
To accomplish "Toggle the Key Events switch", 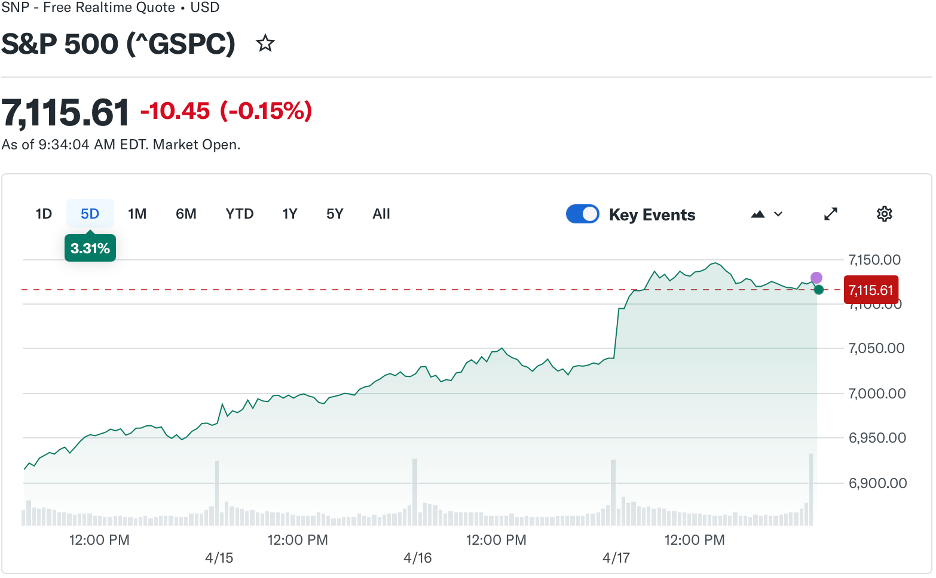I will point(582,214).
